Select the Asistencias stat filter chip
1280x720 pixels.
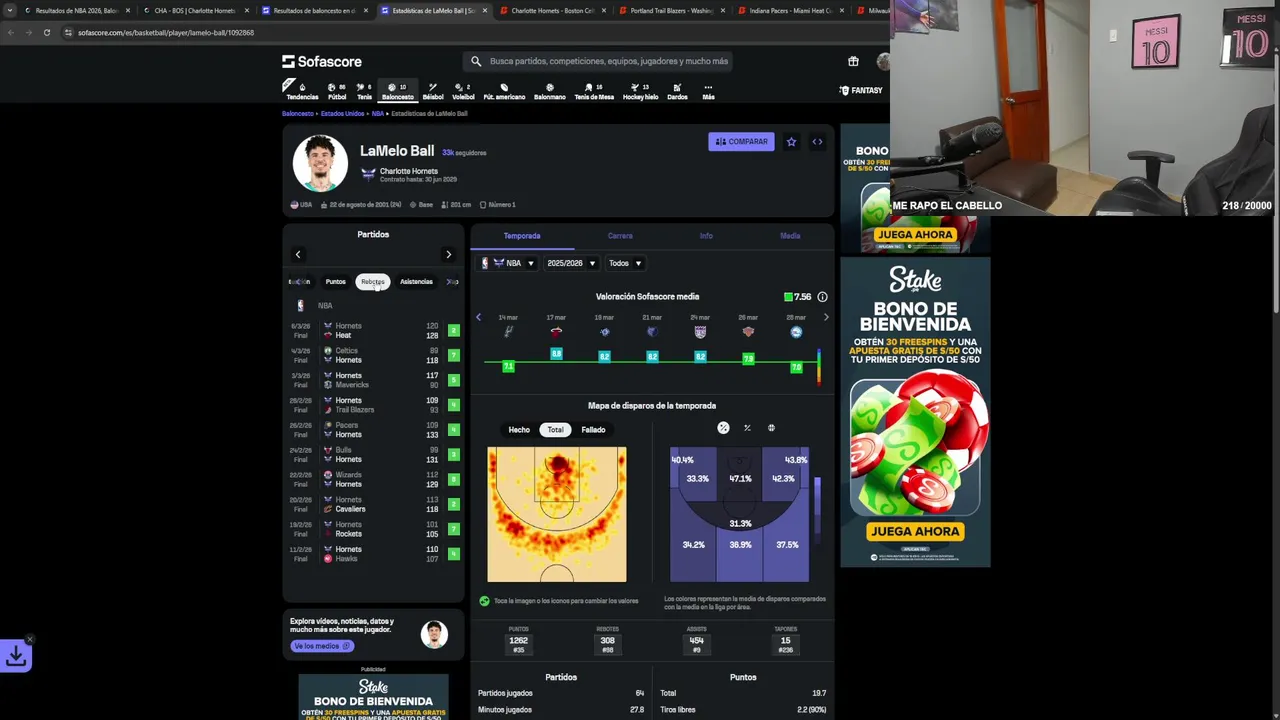click(416, 282)
